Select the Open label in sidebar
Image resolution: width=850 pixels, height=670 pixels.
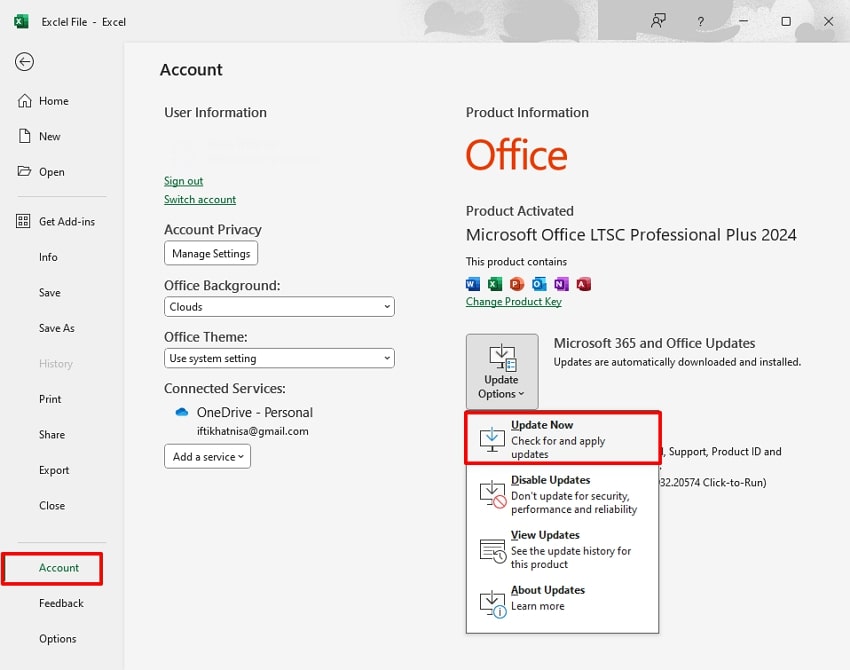click(x=52, y=172)
